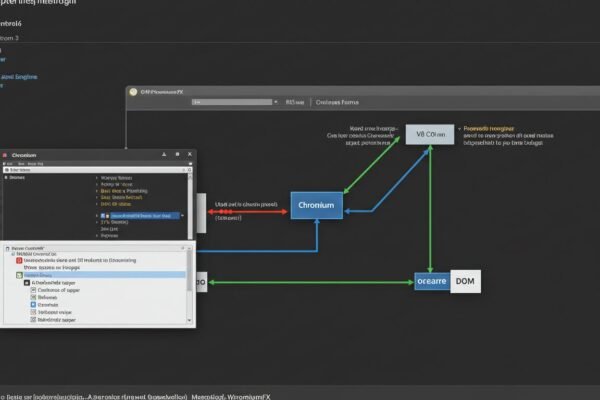This screenshot has height=400, width=600.
Task: Click the round yellow app icon in main window title
Action: click(x=133, y=92)
